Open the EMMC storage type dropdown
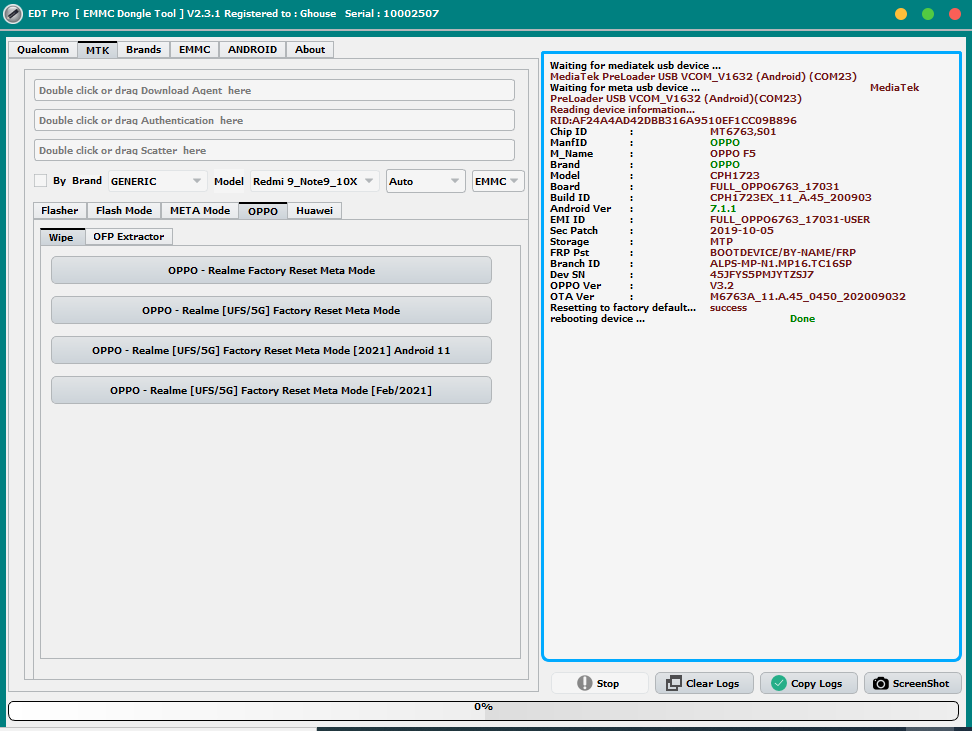Viewport: 972px width, 731px height. [x=498, y=181]
